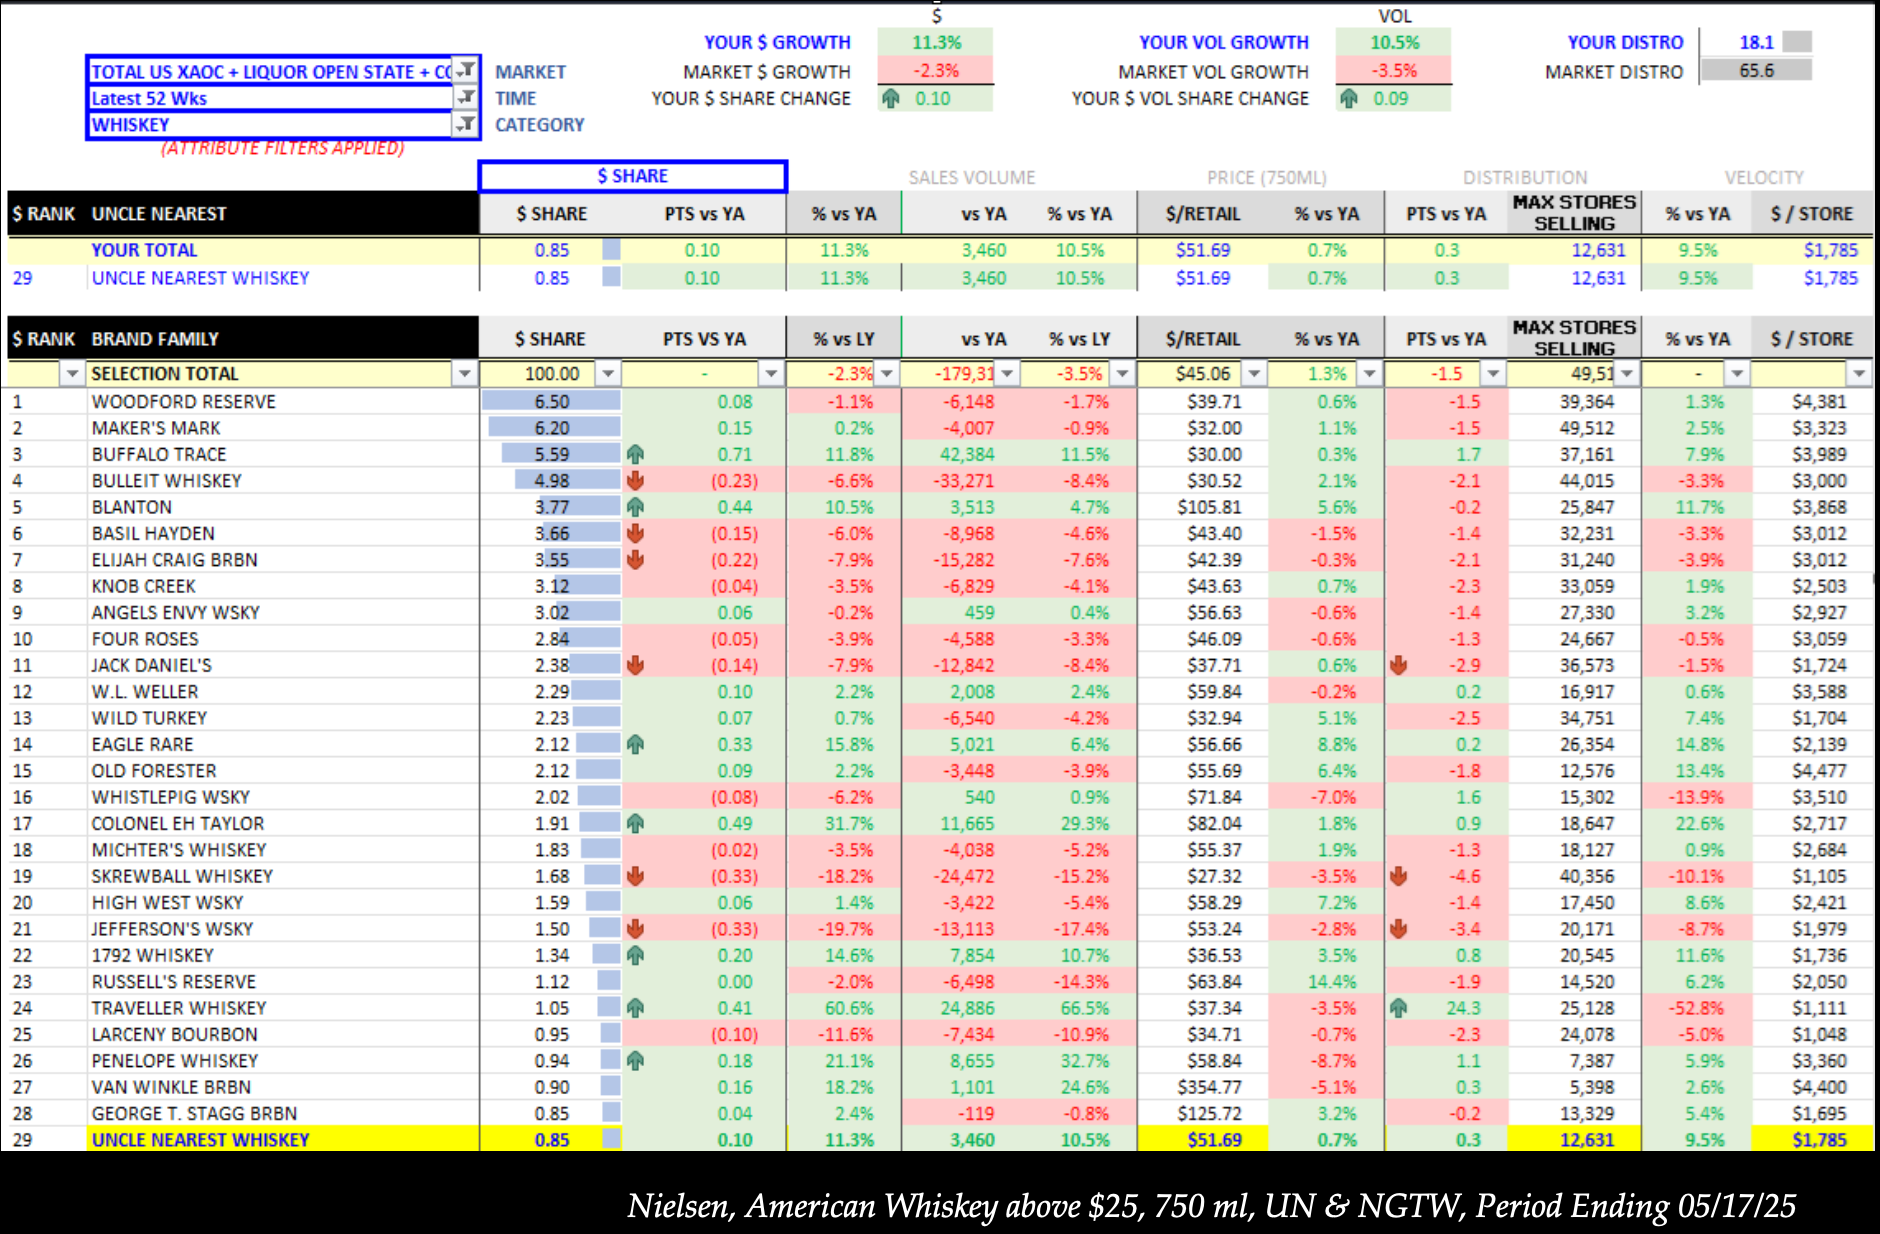Open the time filter icon beside Latest 52 Wks
This screenshot has height=1234, width=1880.
[465, 97]
